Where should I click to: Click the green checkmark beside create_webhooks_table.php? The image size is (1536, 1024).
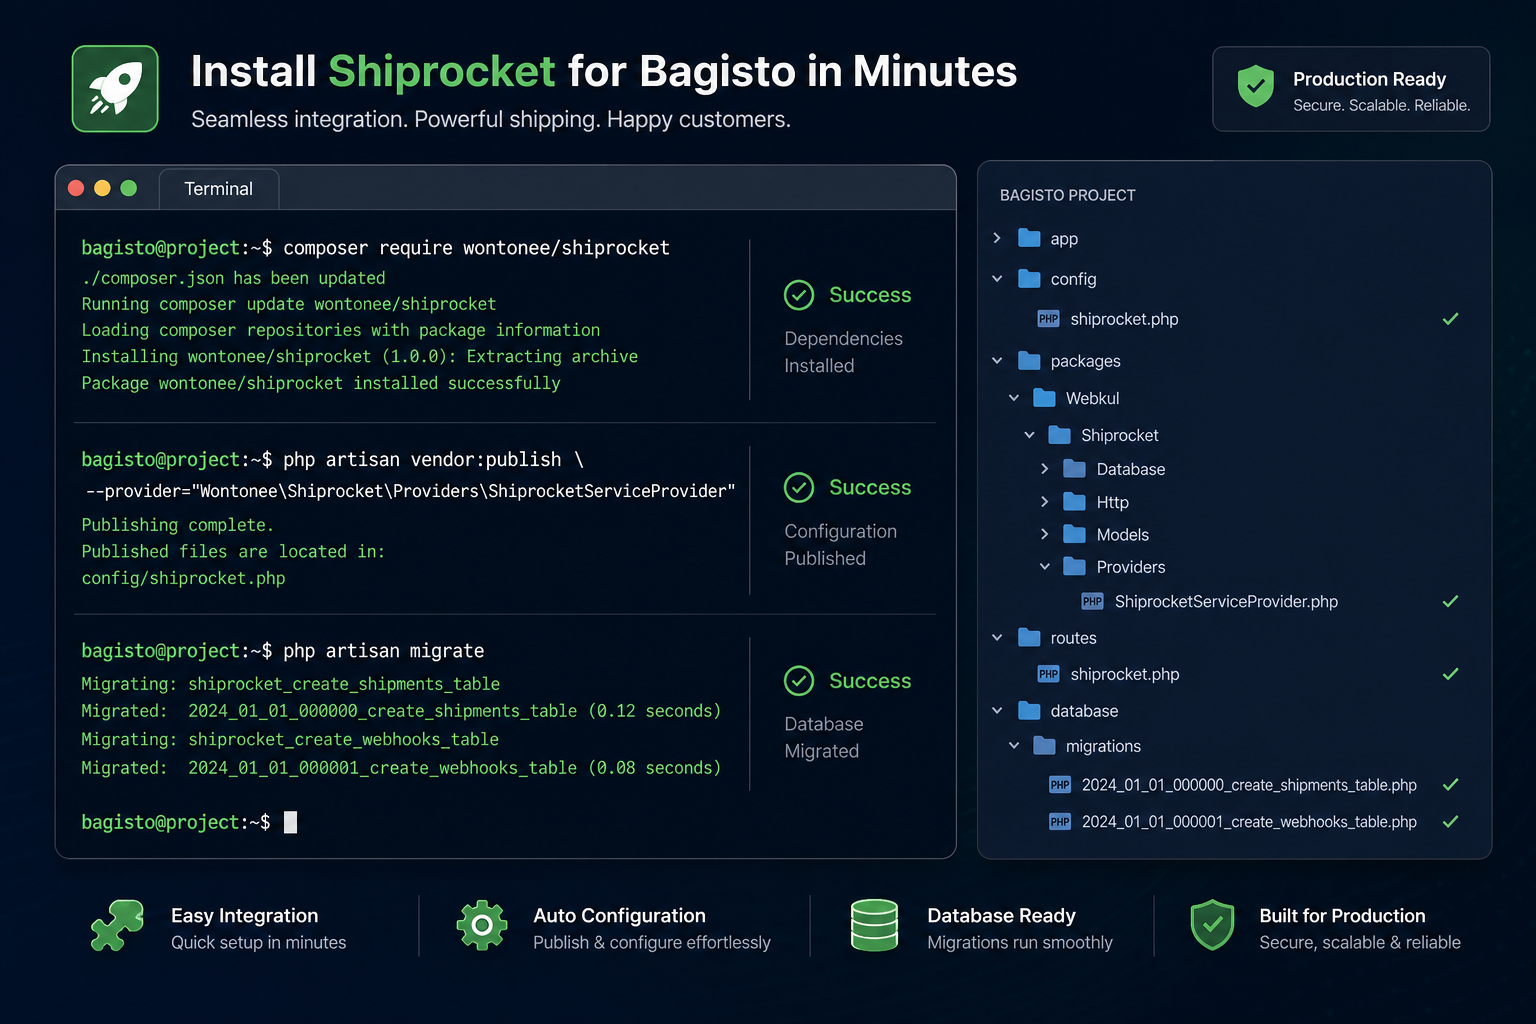pyautogui.click(x=1450, y=822)
